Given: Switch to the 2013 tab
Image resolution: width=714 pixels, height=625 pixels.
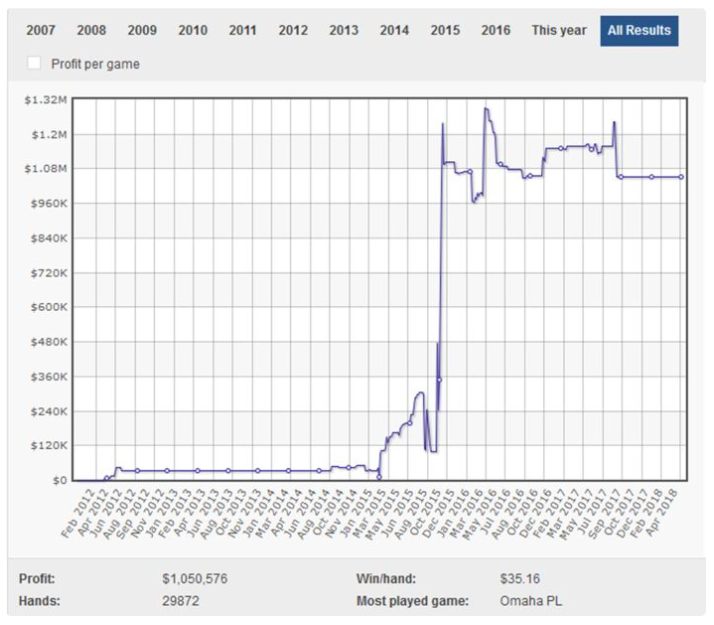Looking at the screenshot, I should coord(344,30).
